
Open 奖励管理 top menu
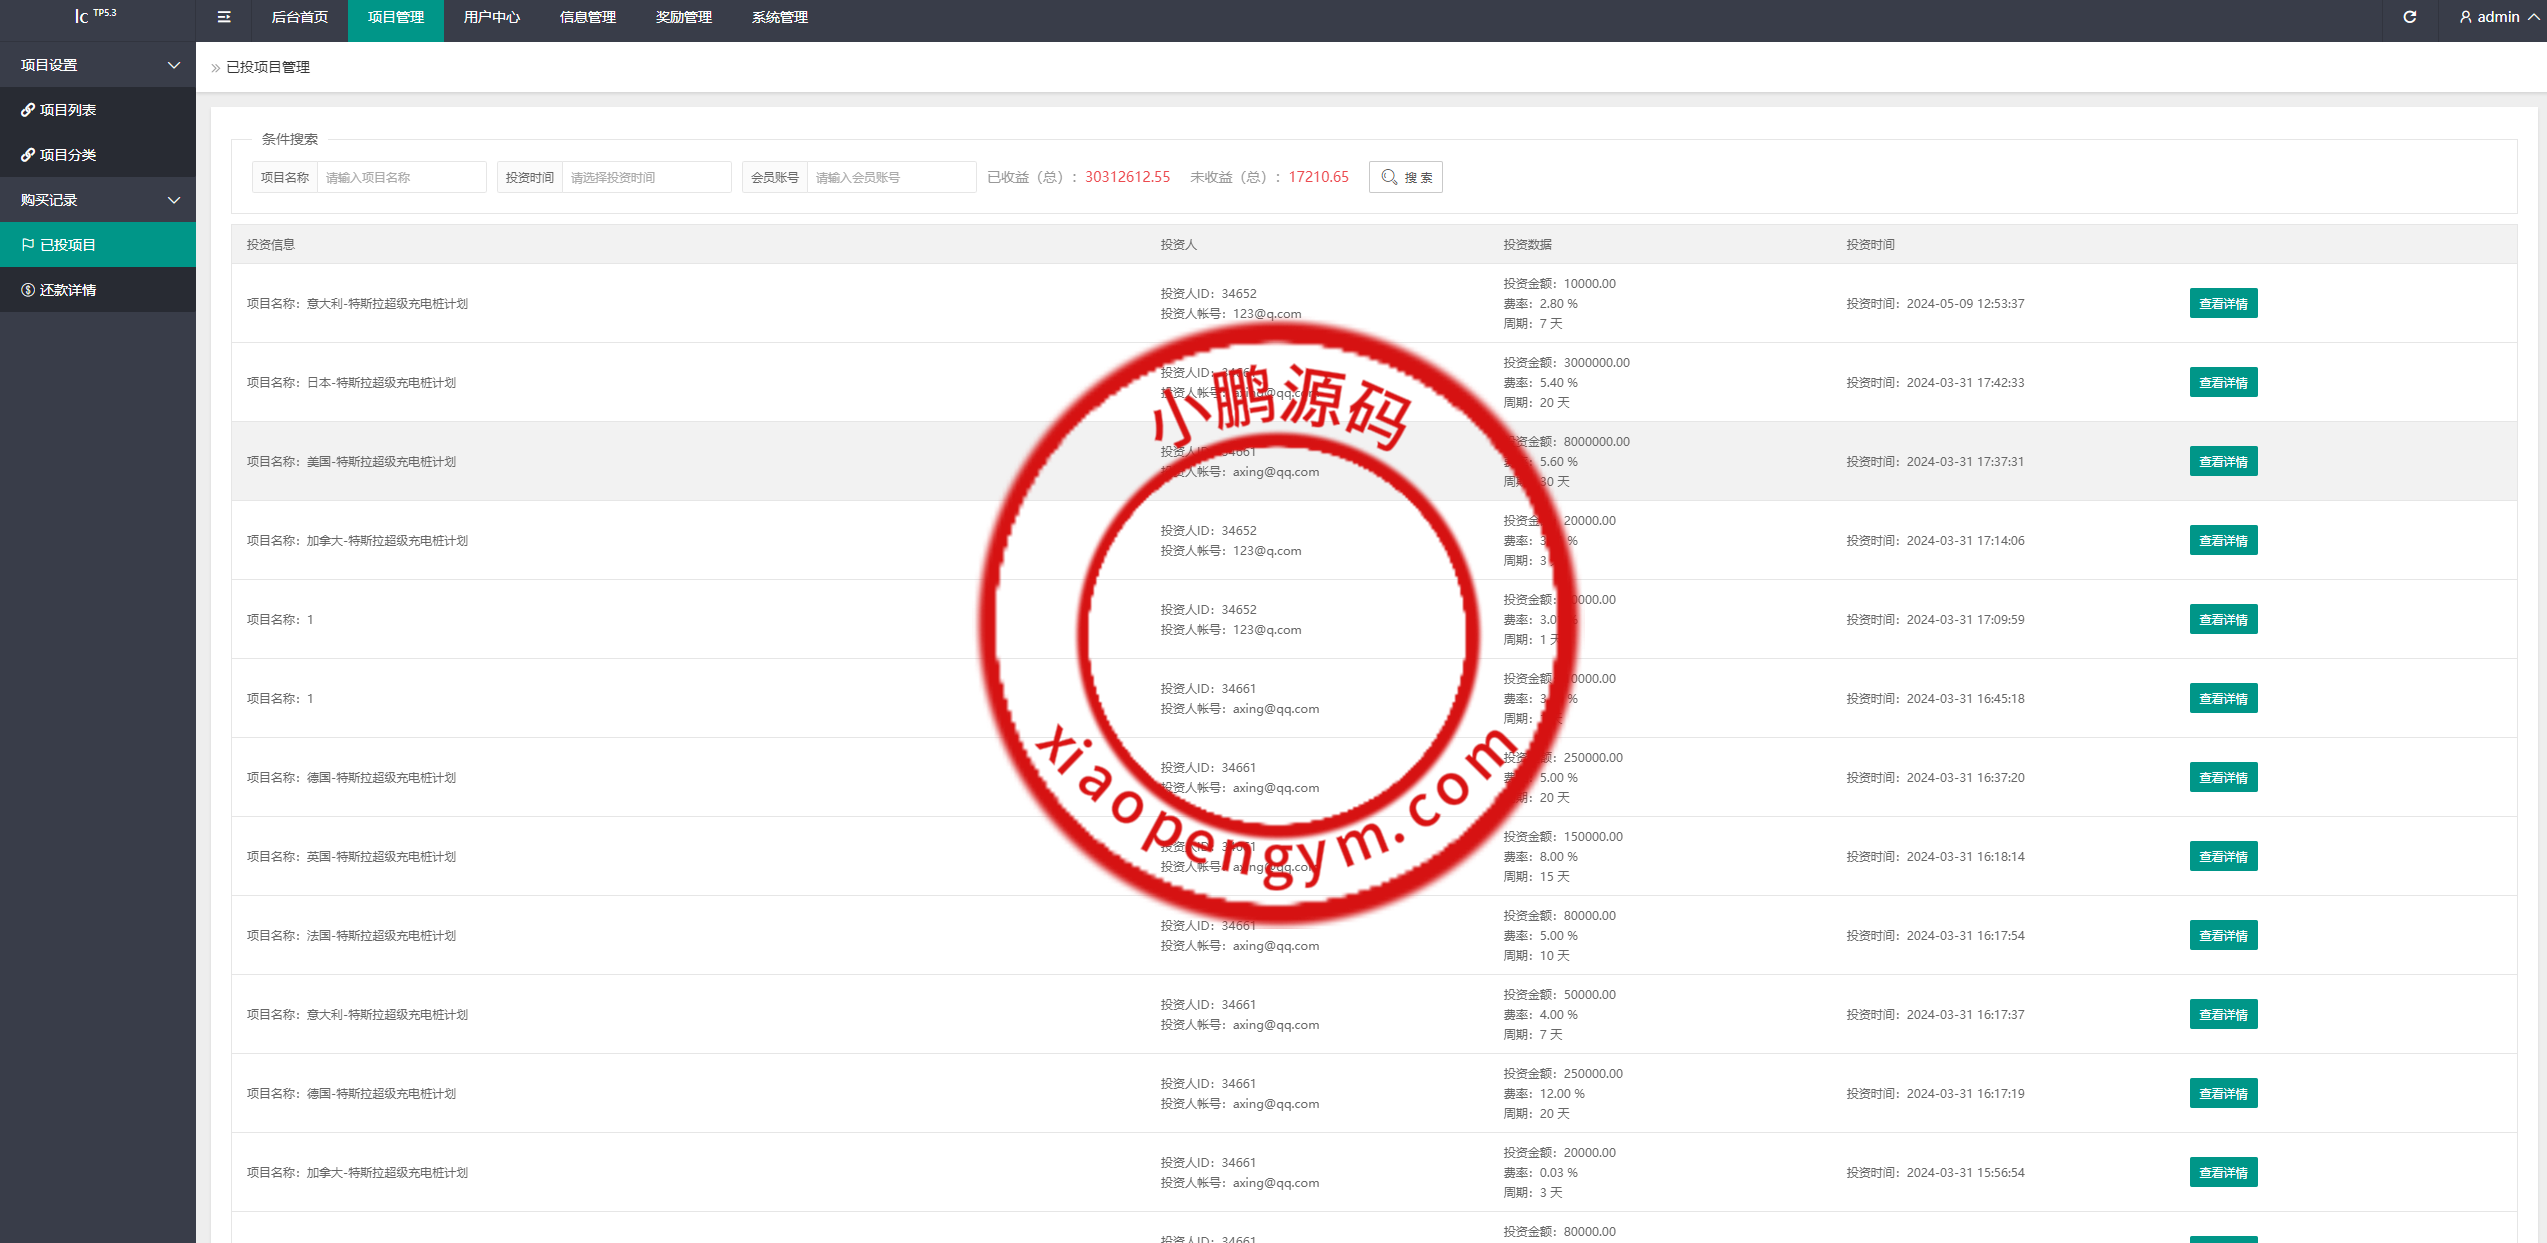point(683,17)
